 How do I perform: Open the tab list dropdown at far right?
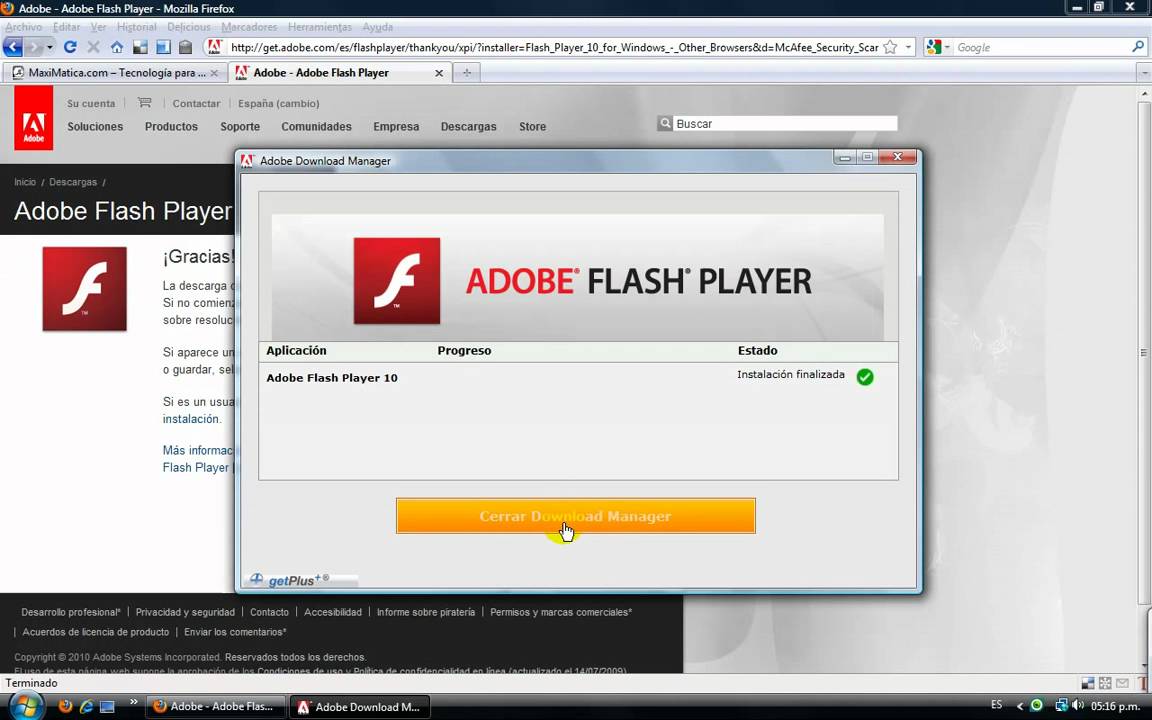(x=1144, y=73)
